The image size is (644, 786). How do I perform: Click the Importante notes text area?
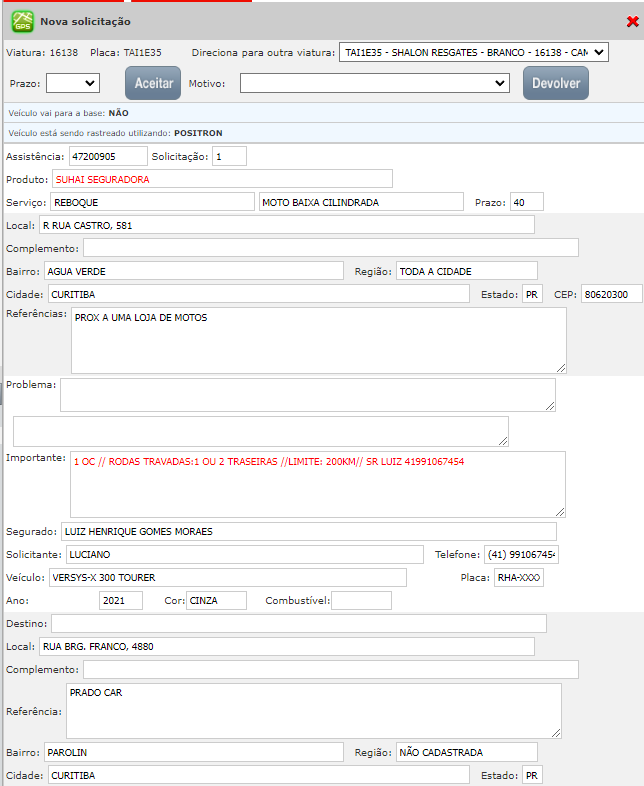point(318,484)
